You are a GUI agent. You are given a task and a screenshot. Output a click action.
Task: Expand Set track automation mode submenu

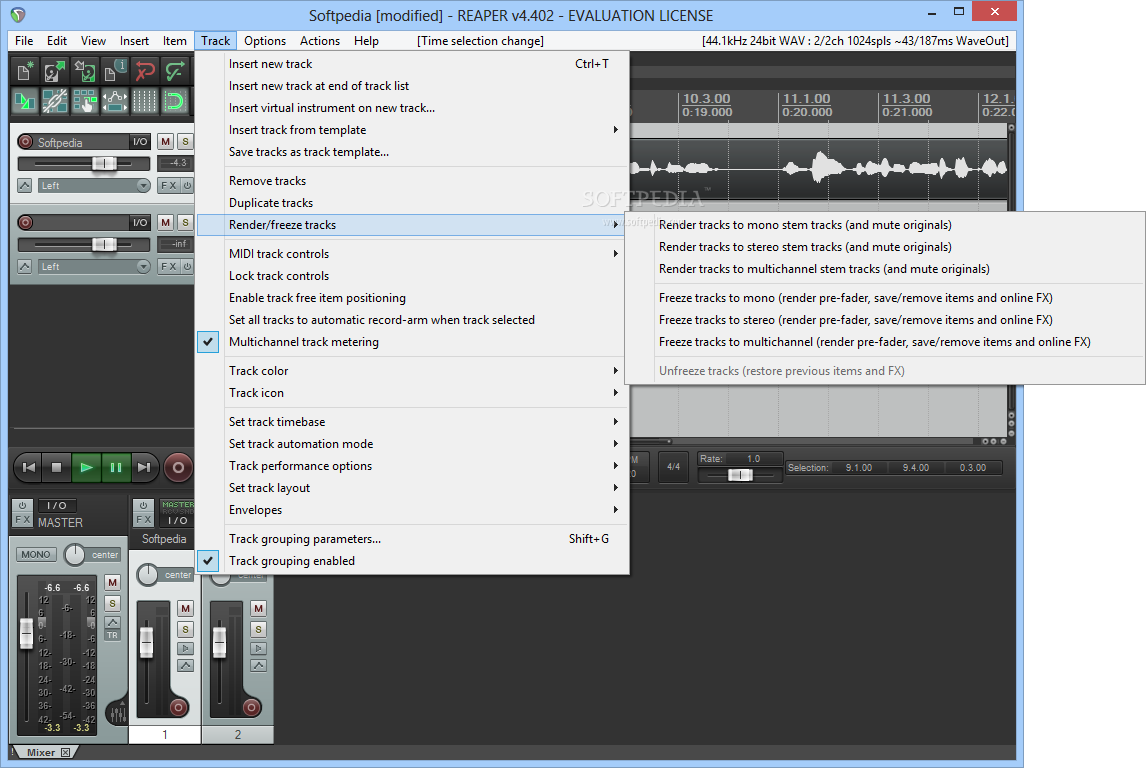[x=413, y=444]
